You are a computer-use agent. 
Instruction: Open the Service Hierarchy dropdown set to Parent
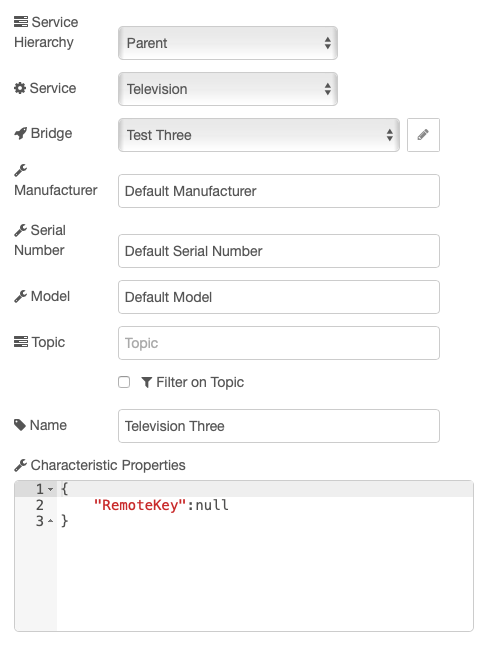228,43
